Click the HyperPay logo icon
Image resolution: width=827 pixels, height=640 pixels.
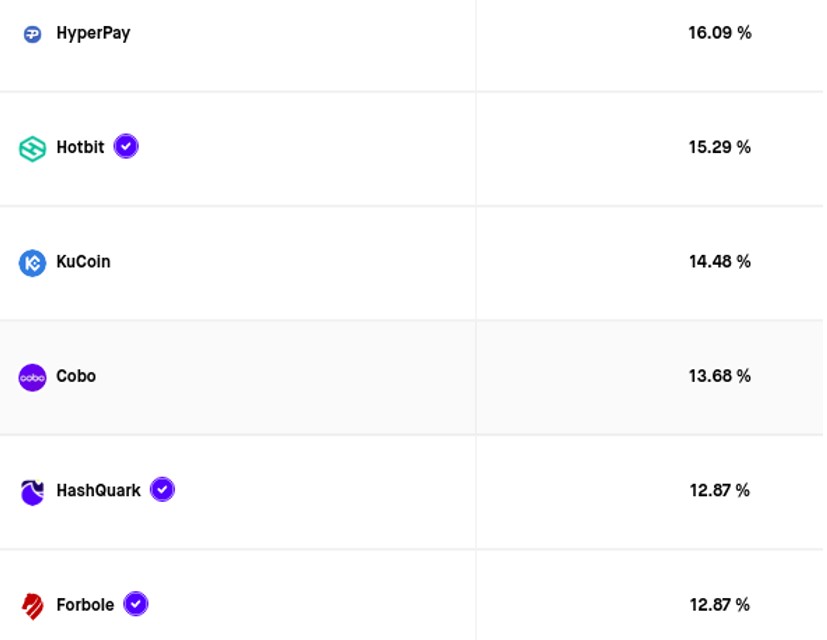coord(32,34)
